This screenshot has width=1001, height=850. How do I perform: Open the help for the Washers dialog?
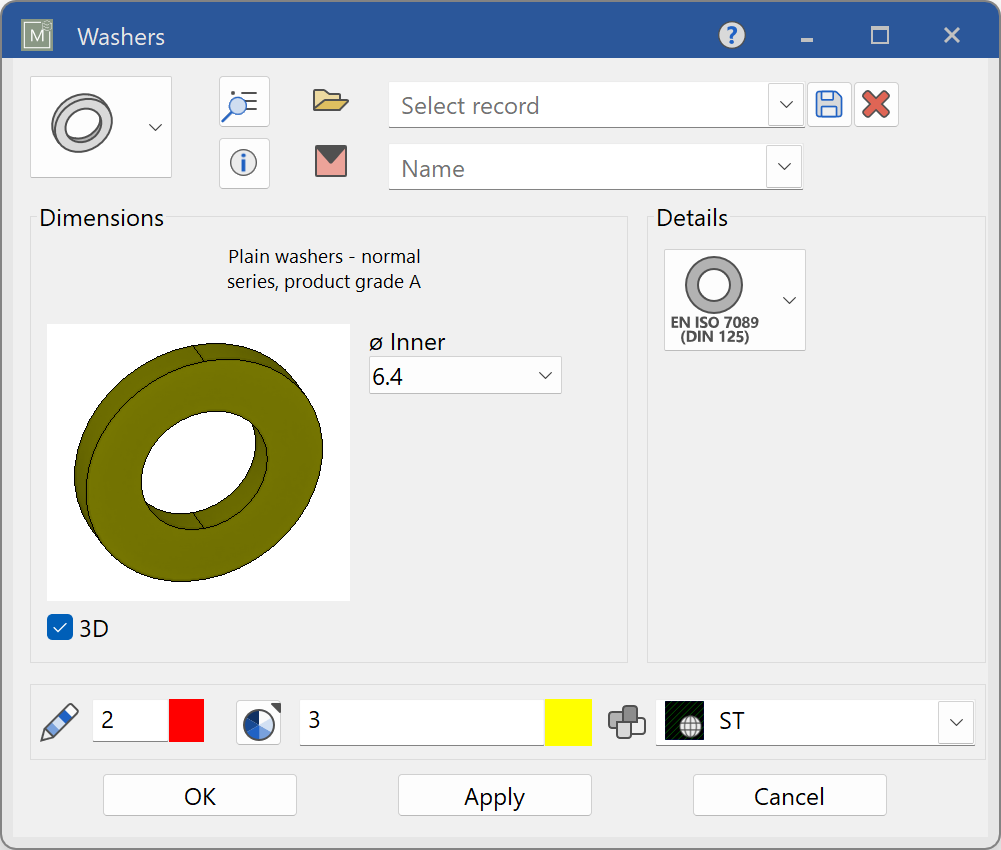click(x=731, y=35)
